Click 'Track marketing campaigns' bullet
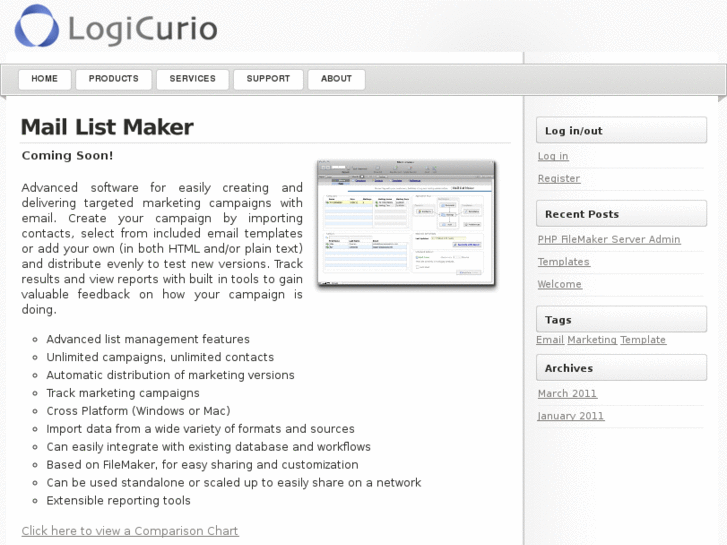This screenshot has height=545, width=727. [x=123, y=393]
